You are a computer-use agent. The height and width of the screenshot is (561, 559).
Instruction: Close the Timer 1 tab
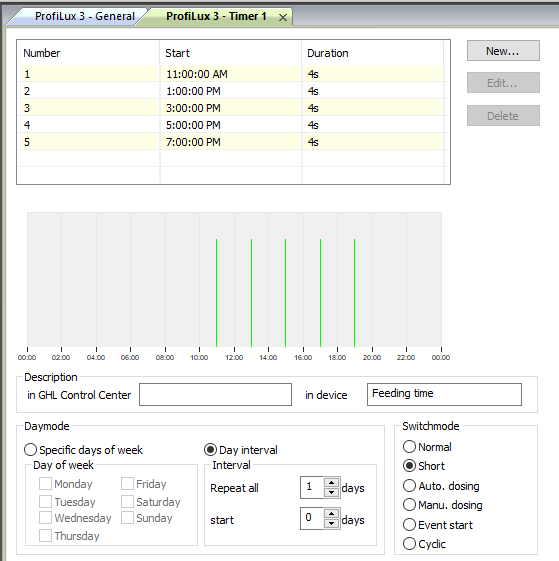point(283,17)
